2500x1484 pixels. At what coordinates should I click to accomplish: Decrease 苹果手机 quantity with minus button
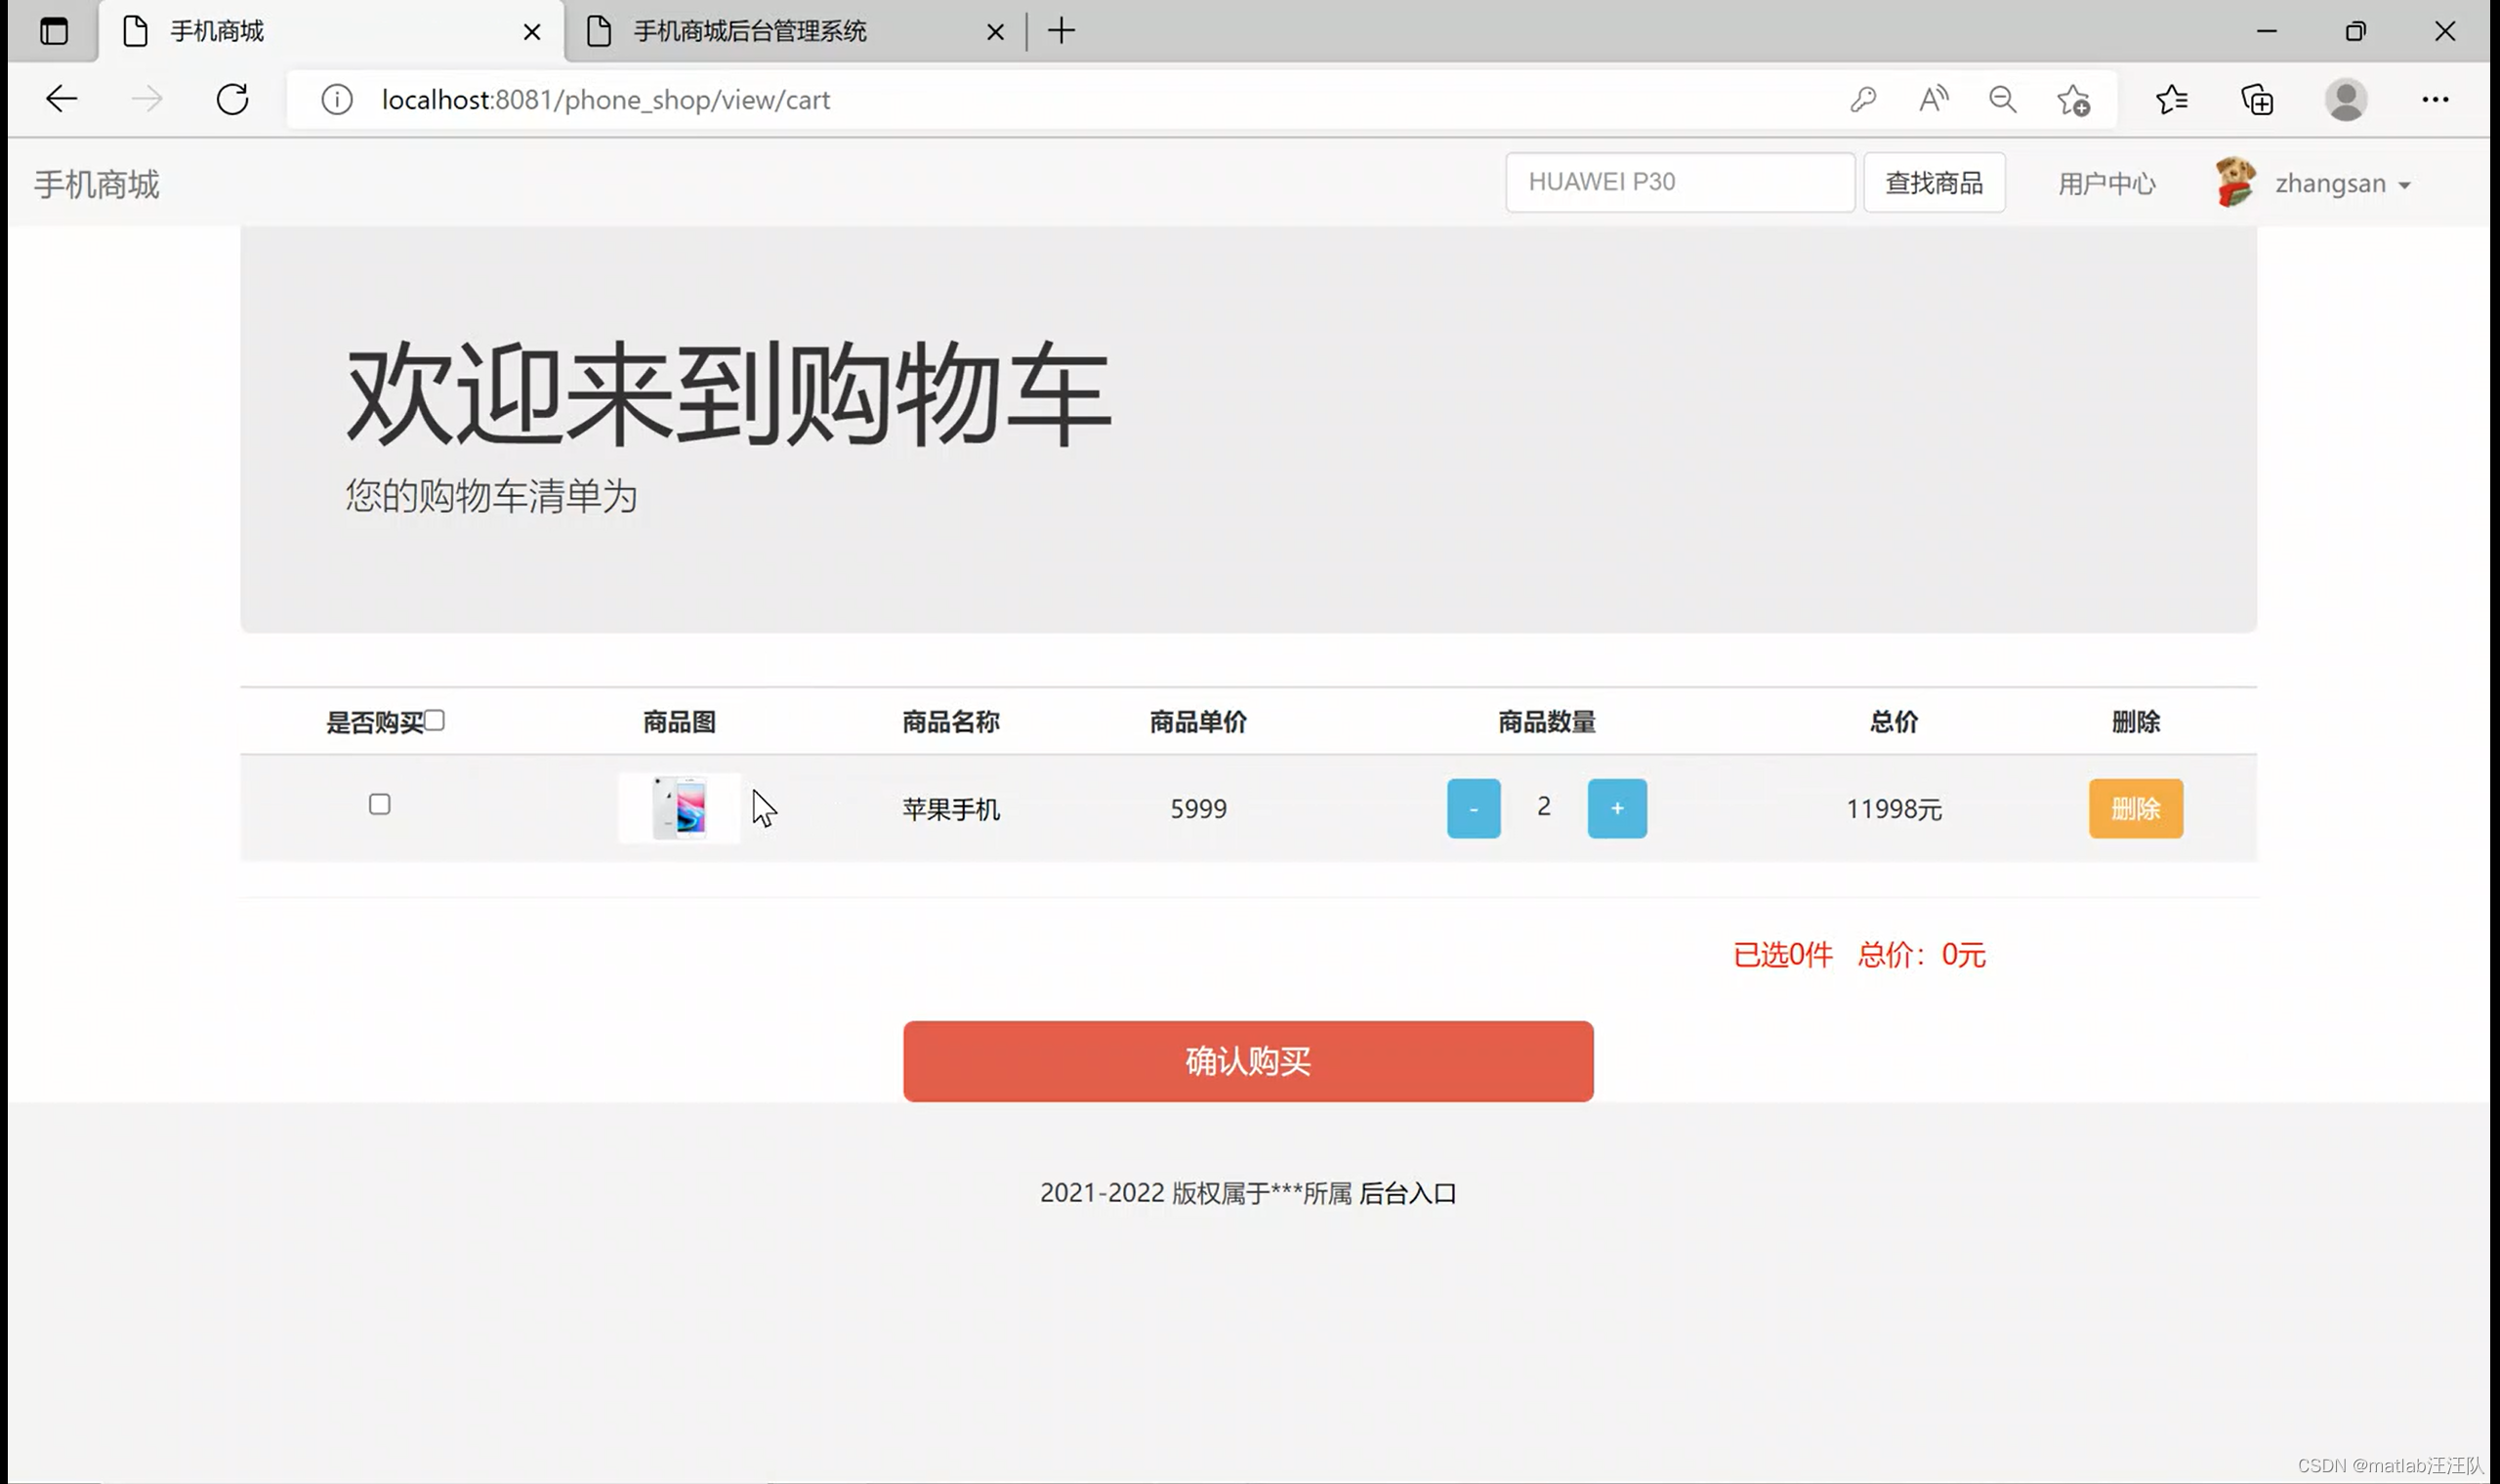tap(1473, 808)
